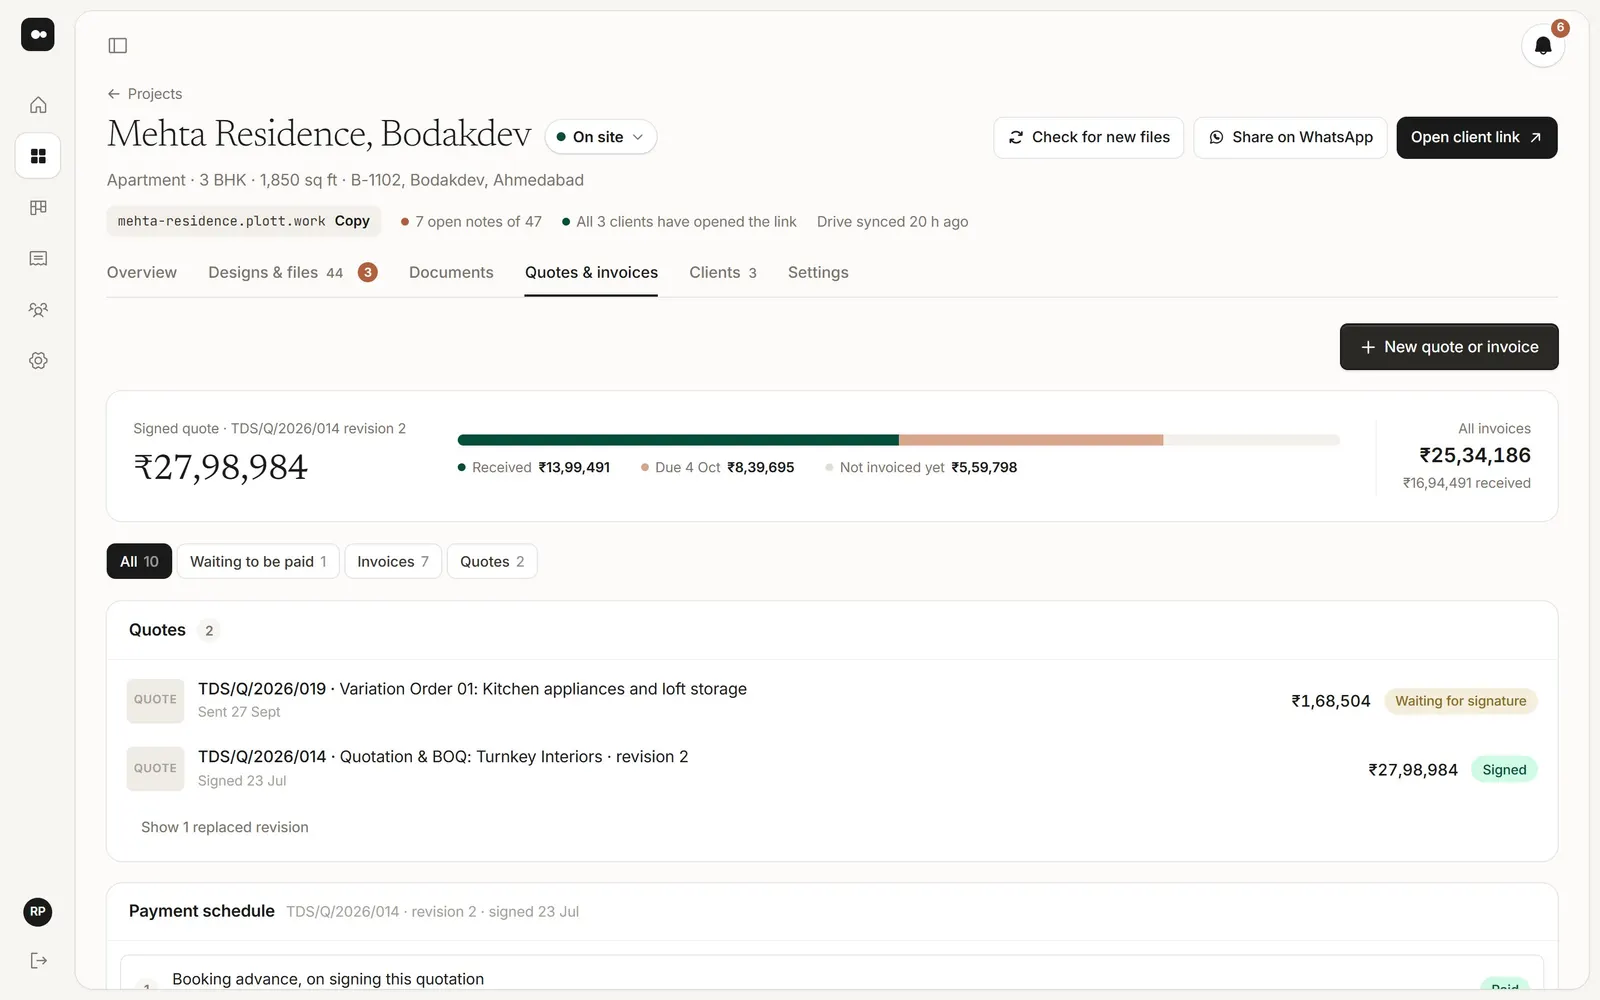Click the Payment schedule heading
Image resolution: width=1600 pixels, height=1000 pixels.
point(202,911)
